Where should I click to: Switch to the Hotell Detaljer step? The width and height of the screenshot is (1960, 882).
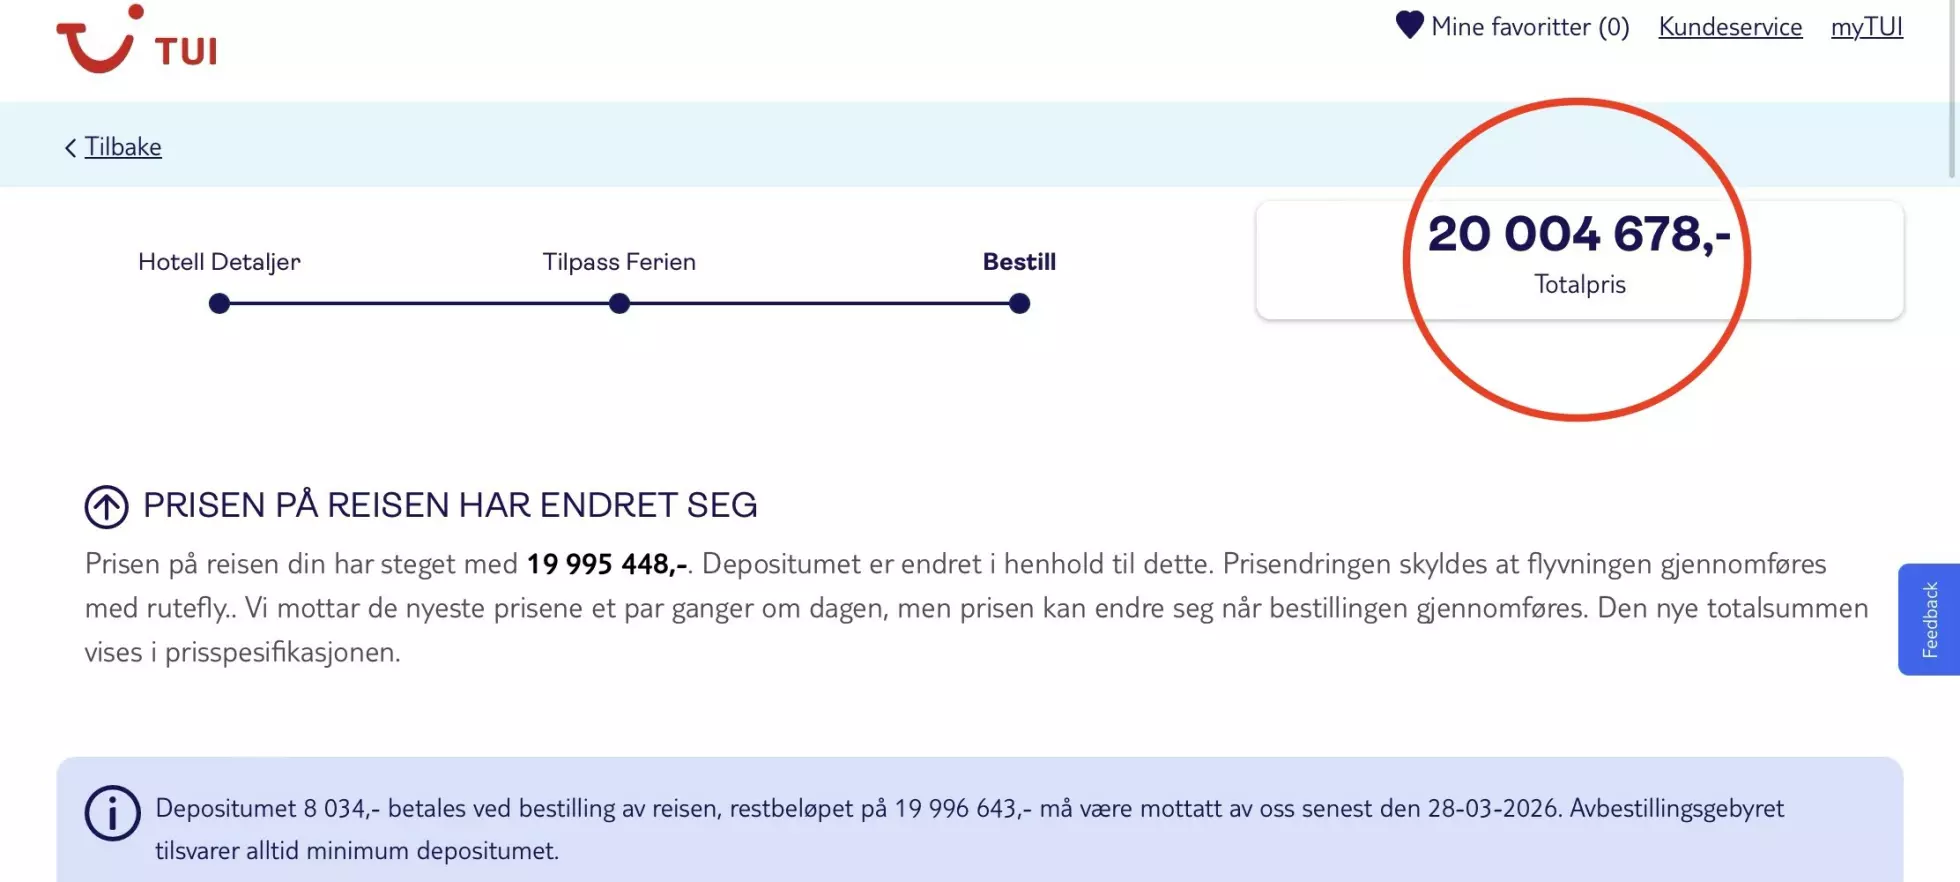(x=219, y=262)
